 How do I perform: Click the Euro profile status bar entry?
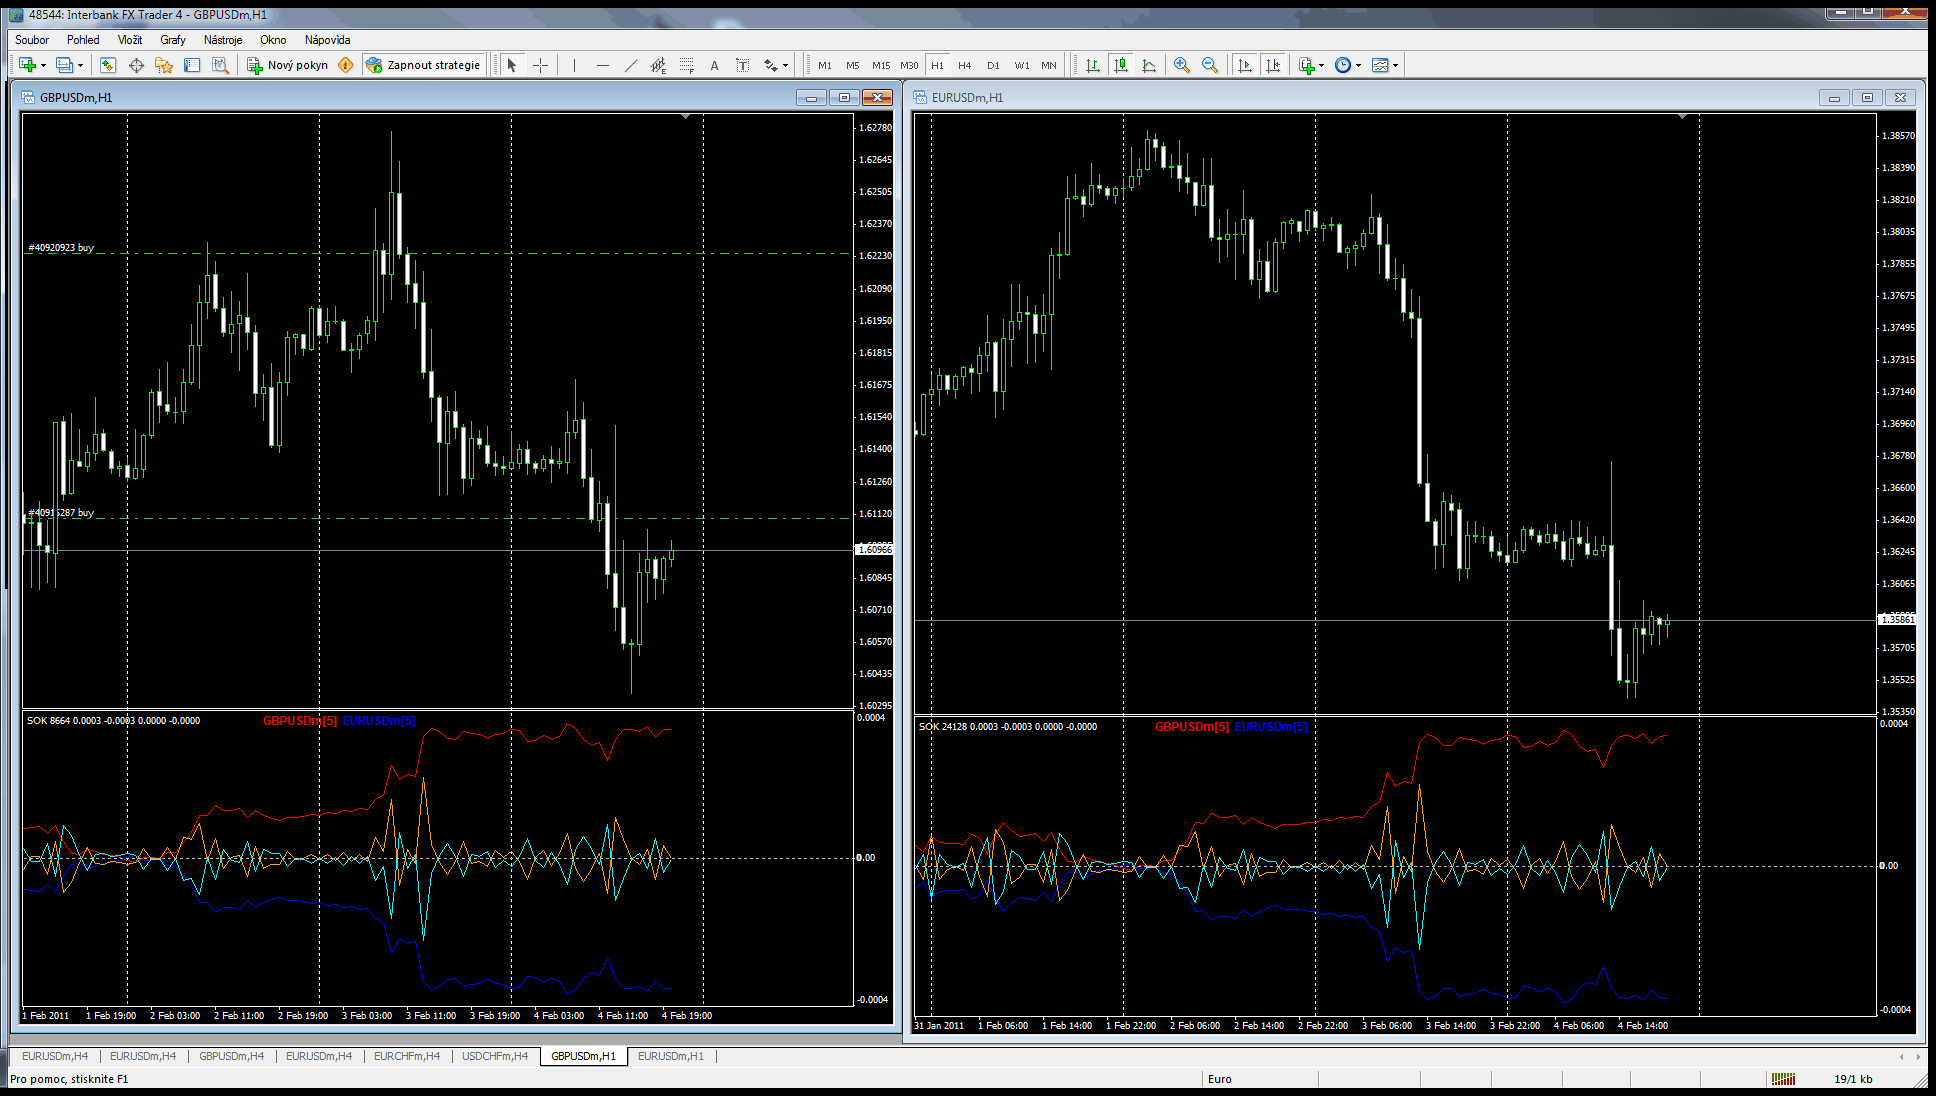pyautogui.click(x=1220, y=1079)
